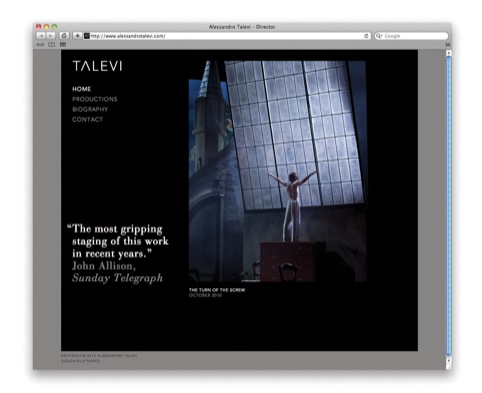Expand the bookmarks bar overflow chevron
The height and width of the screenshot is (393, 482).
(x=447, y=45)
